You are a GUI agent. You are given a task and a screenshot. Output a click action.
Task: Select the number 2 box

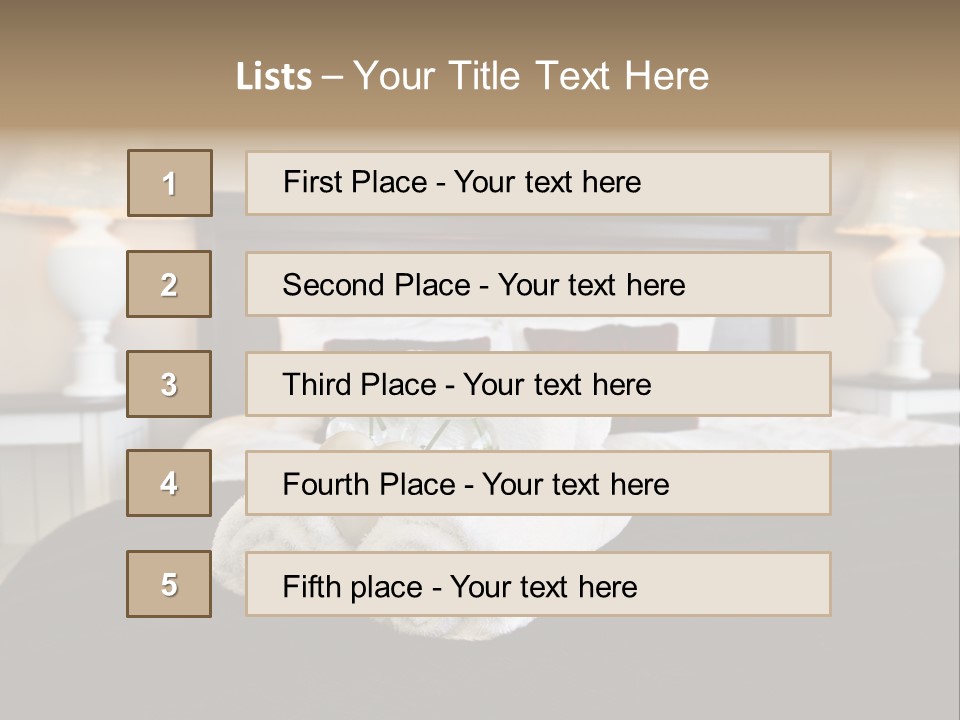169,284
